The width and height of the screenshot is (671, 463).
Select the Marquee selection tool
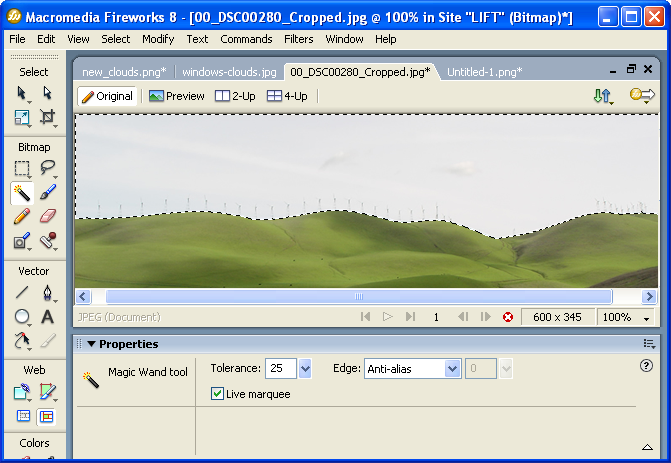[22, 168]
